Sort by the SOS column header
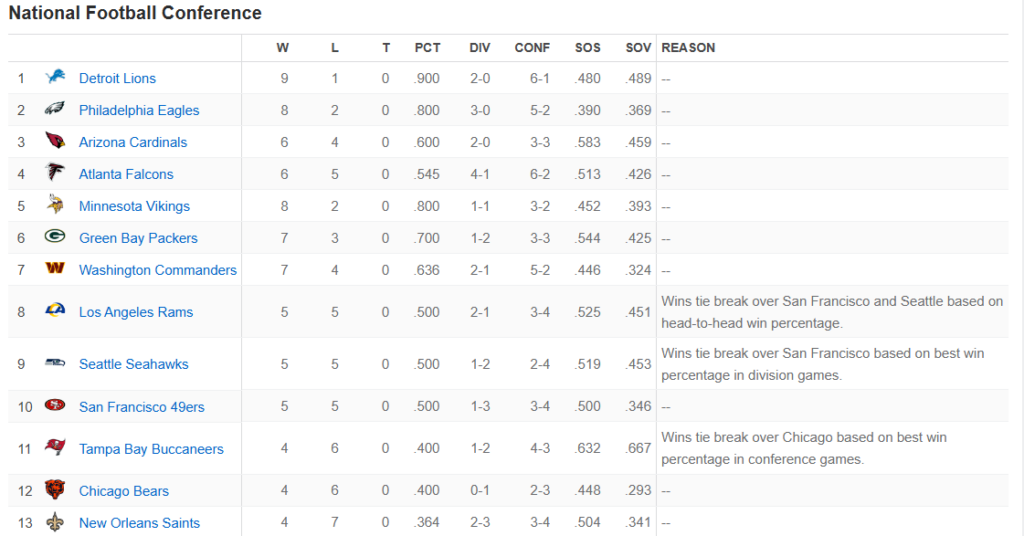 [x=588, y=48]
